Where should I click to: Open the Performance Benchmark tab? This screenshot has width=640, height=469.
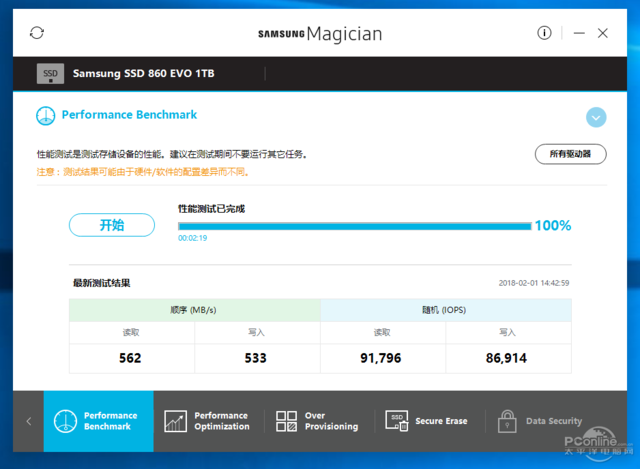(98, 421)
